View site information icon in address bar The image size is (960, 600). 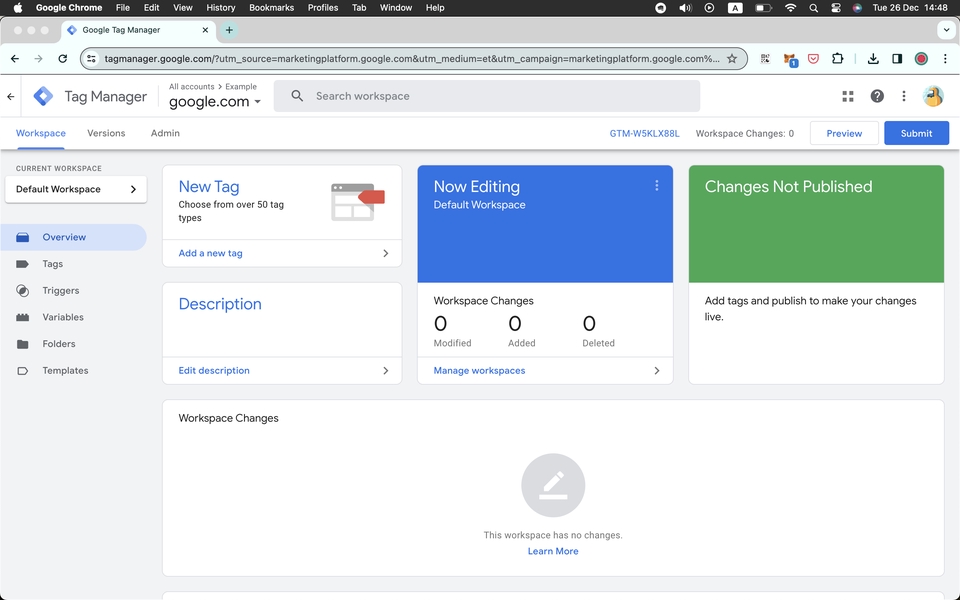coord(91,59)
